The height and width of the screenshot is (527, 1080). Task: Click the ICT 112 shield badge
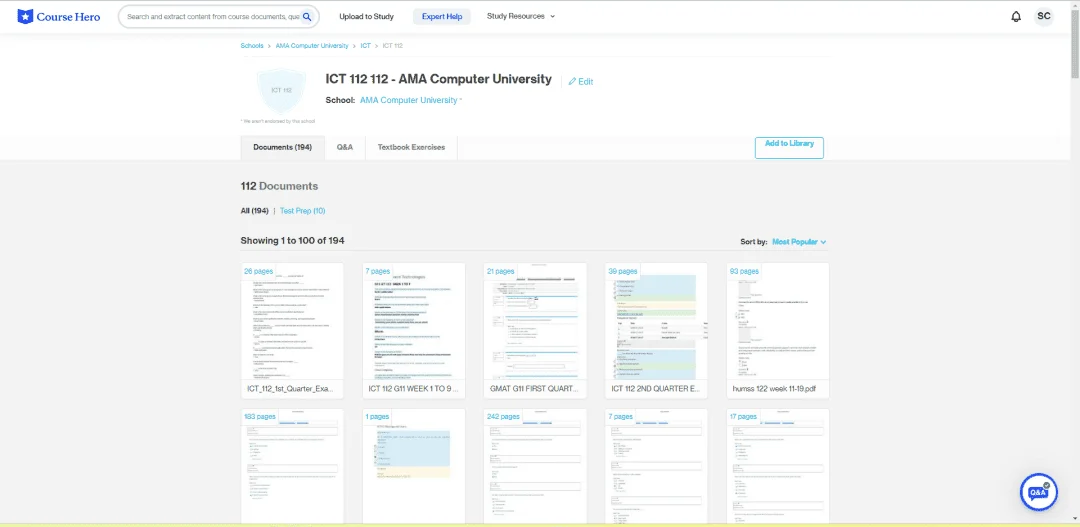[281, 90]
